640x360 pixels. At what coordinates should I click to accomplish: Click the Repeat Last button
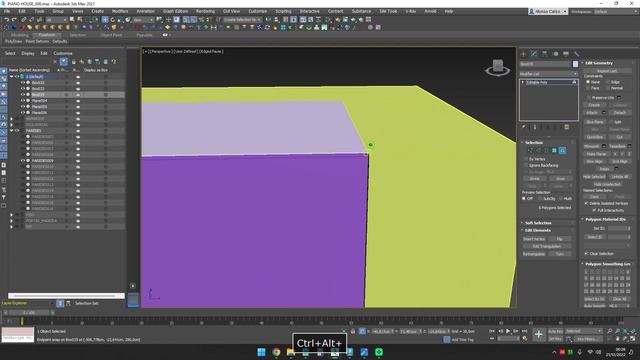607,71
